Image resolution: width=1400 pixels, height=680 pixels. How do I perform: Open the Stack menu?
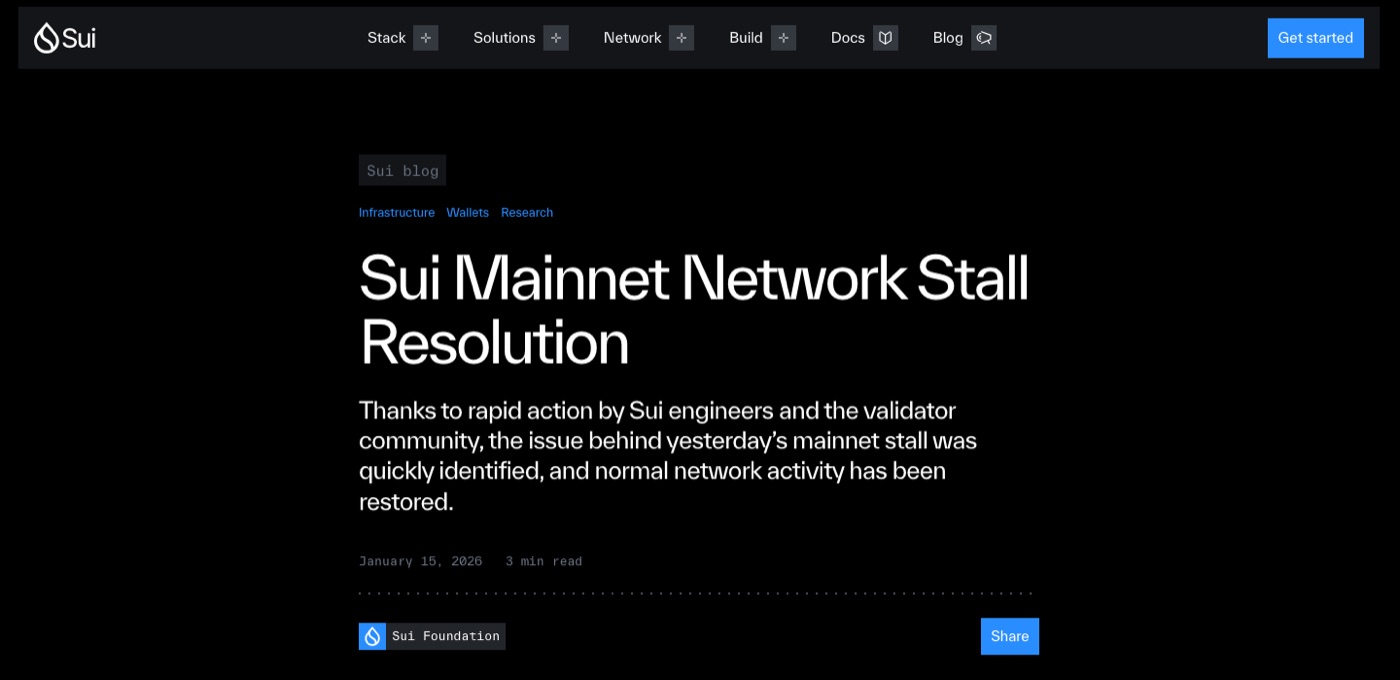click(x=386, y=38)
